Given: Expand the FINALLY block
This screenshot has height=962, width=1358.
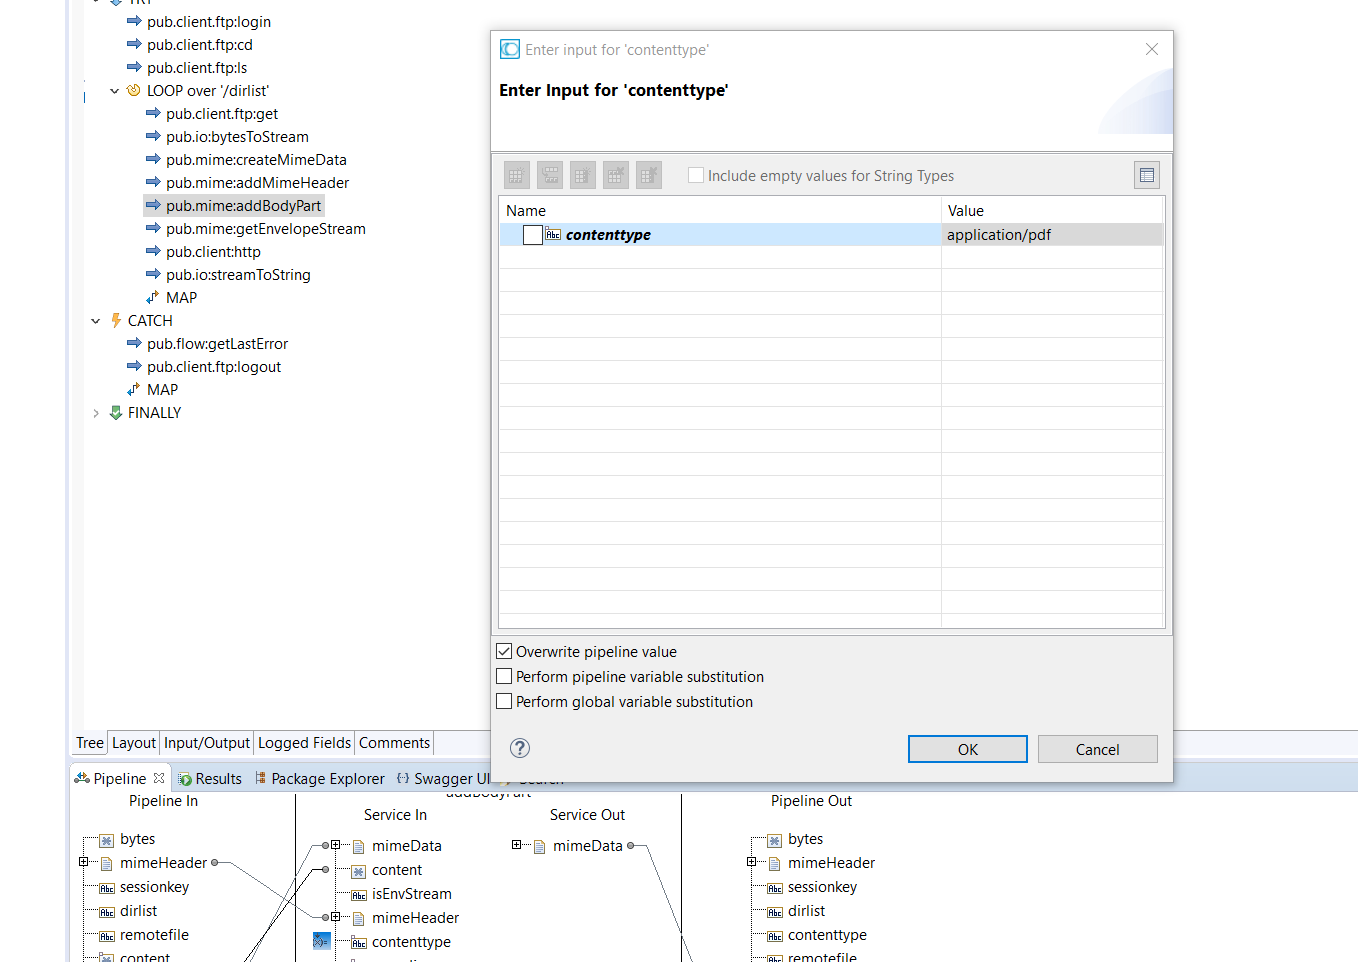Looking at the screenshot, I should point(95,413).
